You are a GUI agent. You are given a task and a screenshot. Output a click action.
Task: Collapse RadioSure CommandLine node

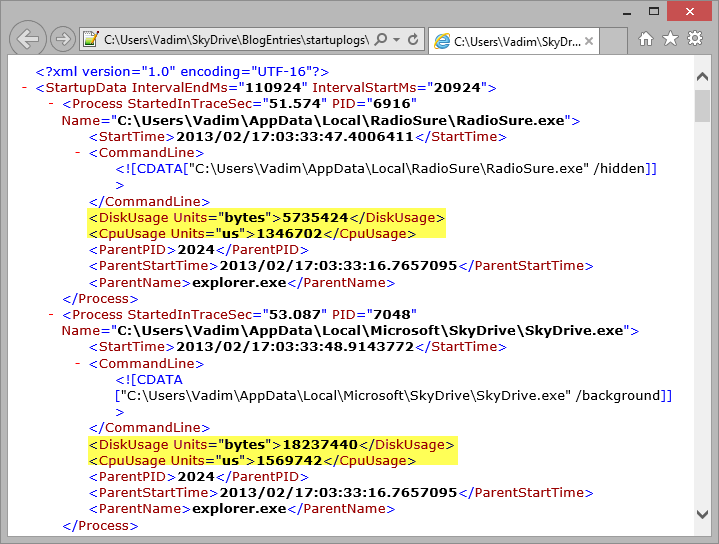click(77, 152)
